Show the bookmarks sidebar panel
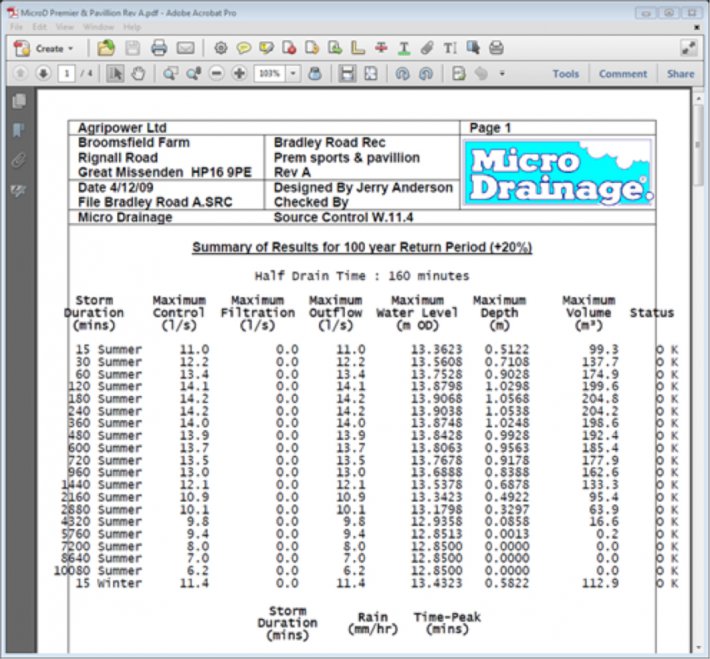This screenshot has height=659, width=710. (x=19, y=130)
